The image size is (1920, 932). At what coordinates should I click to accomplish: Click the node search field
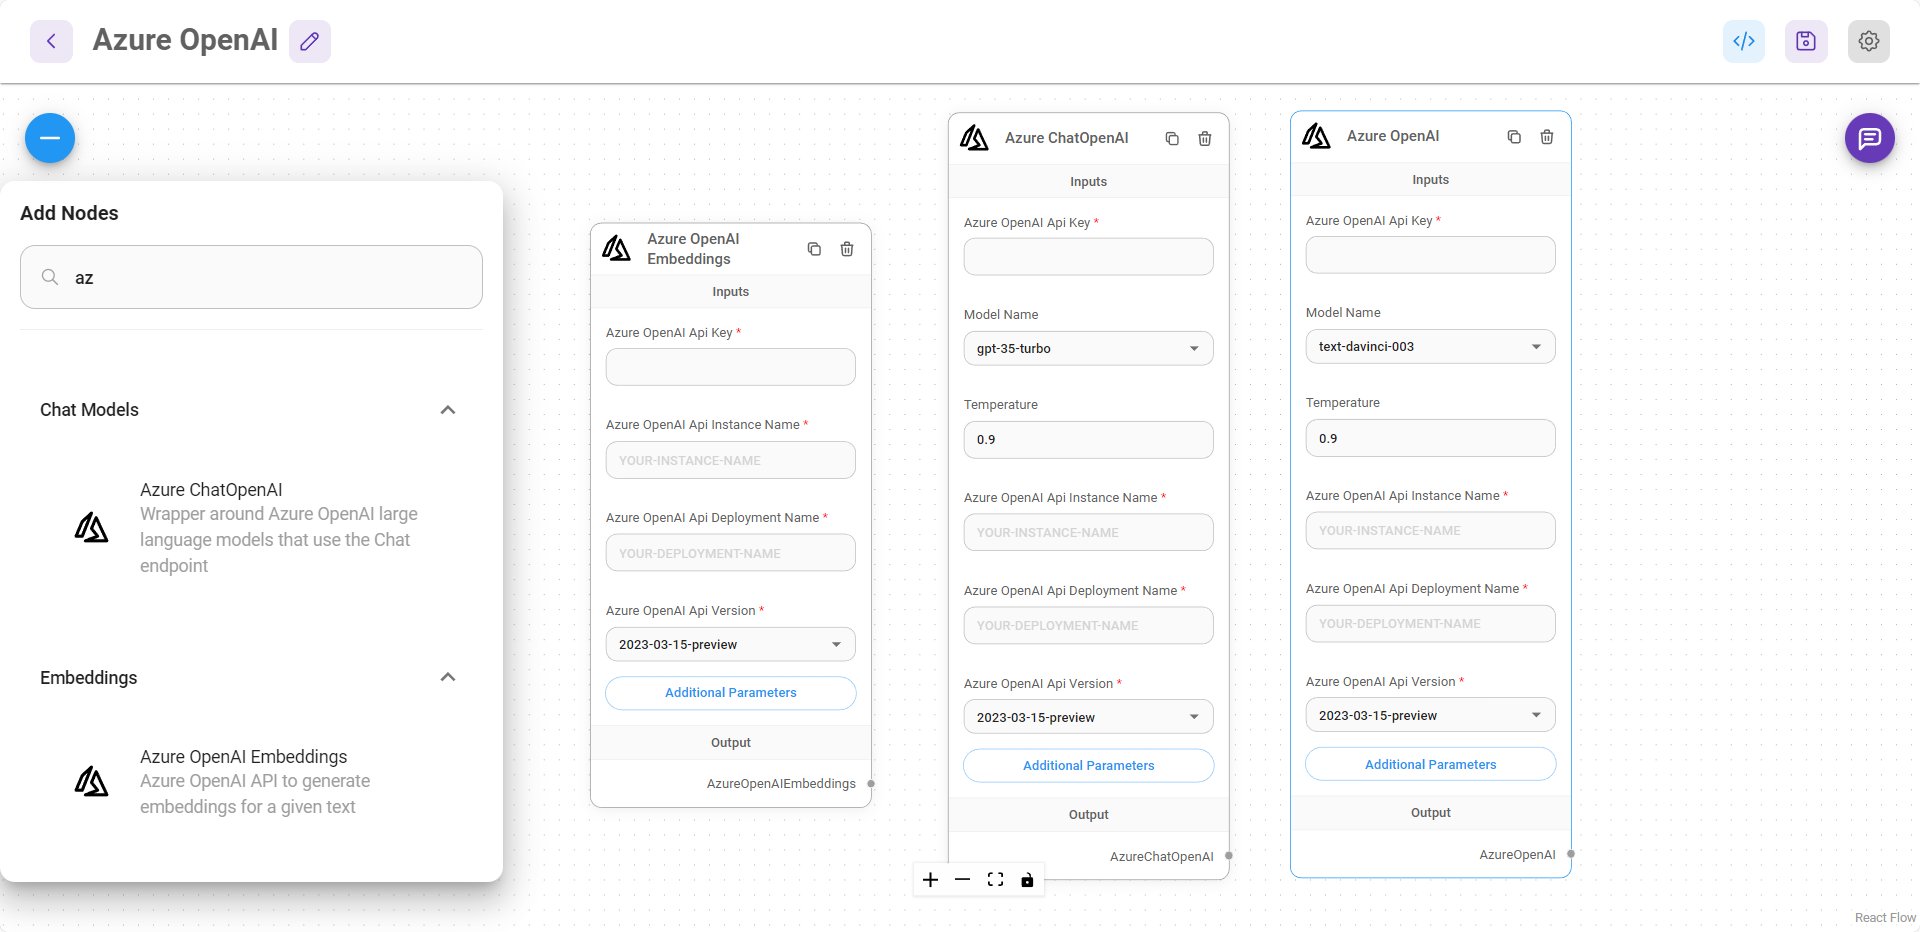250,277
